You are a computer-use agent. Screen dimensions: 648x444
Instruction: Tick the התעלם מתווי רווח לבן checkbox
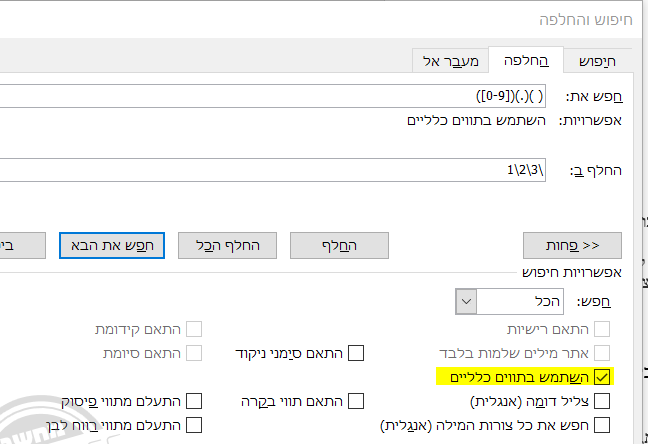coord(194,425)
